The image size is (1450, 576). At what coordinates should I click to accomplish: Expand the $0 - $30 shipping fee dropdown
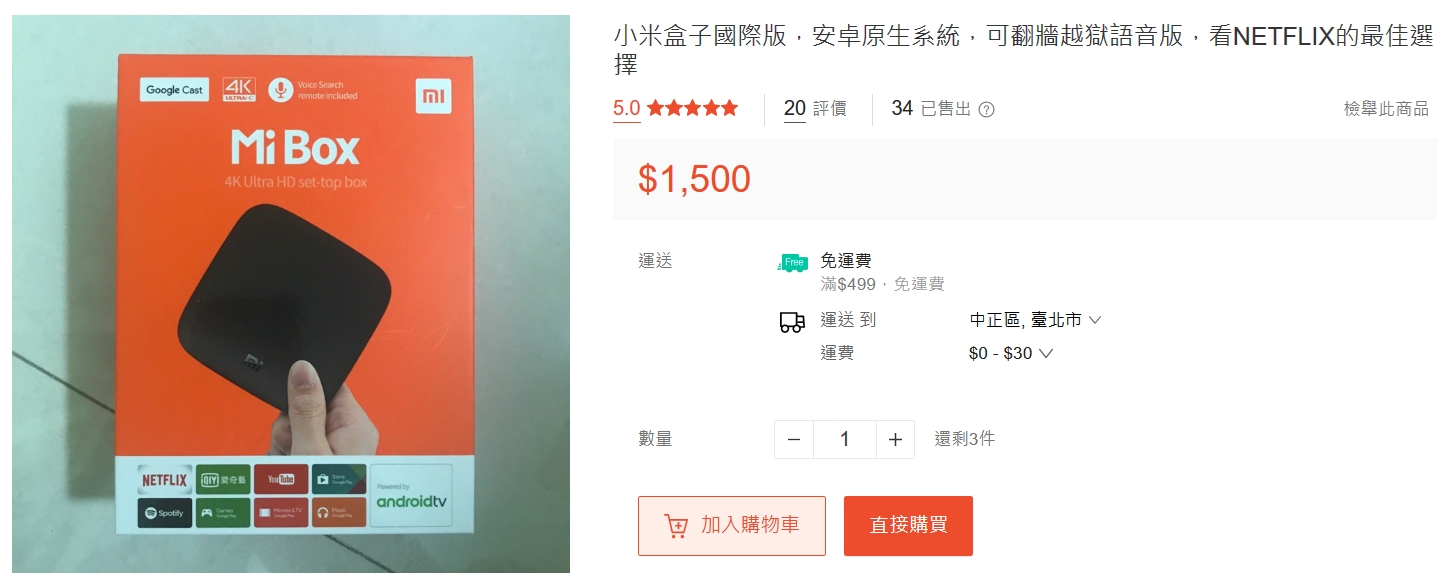pyautogui.click(x=1010, y=353)
